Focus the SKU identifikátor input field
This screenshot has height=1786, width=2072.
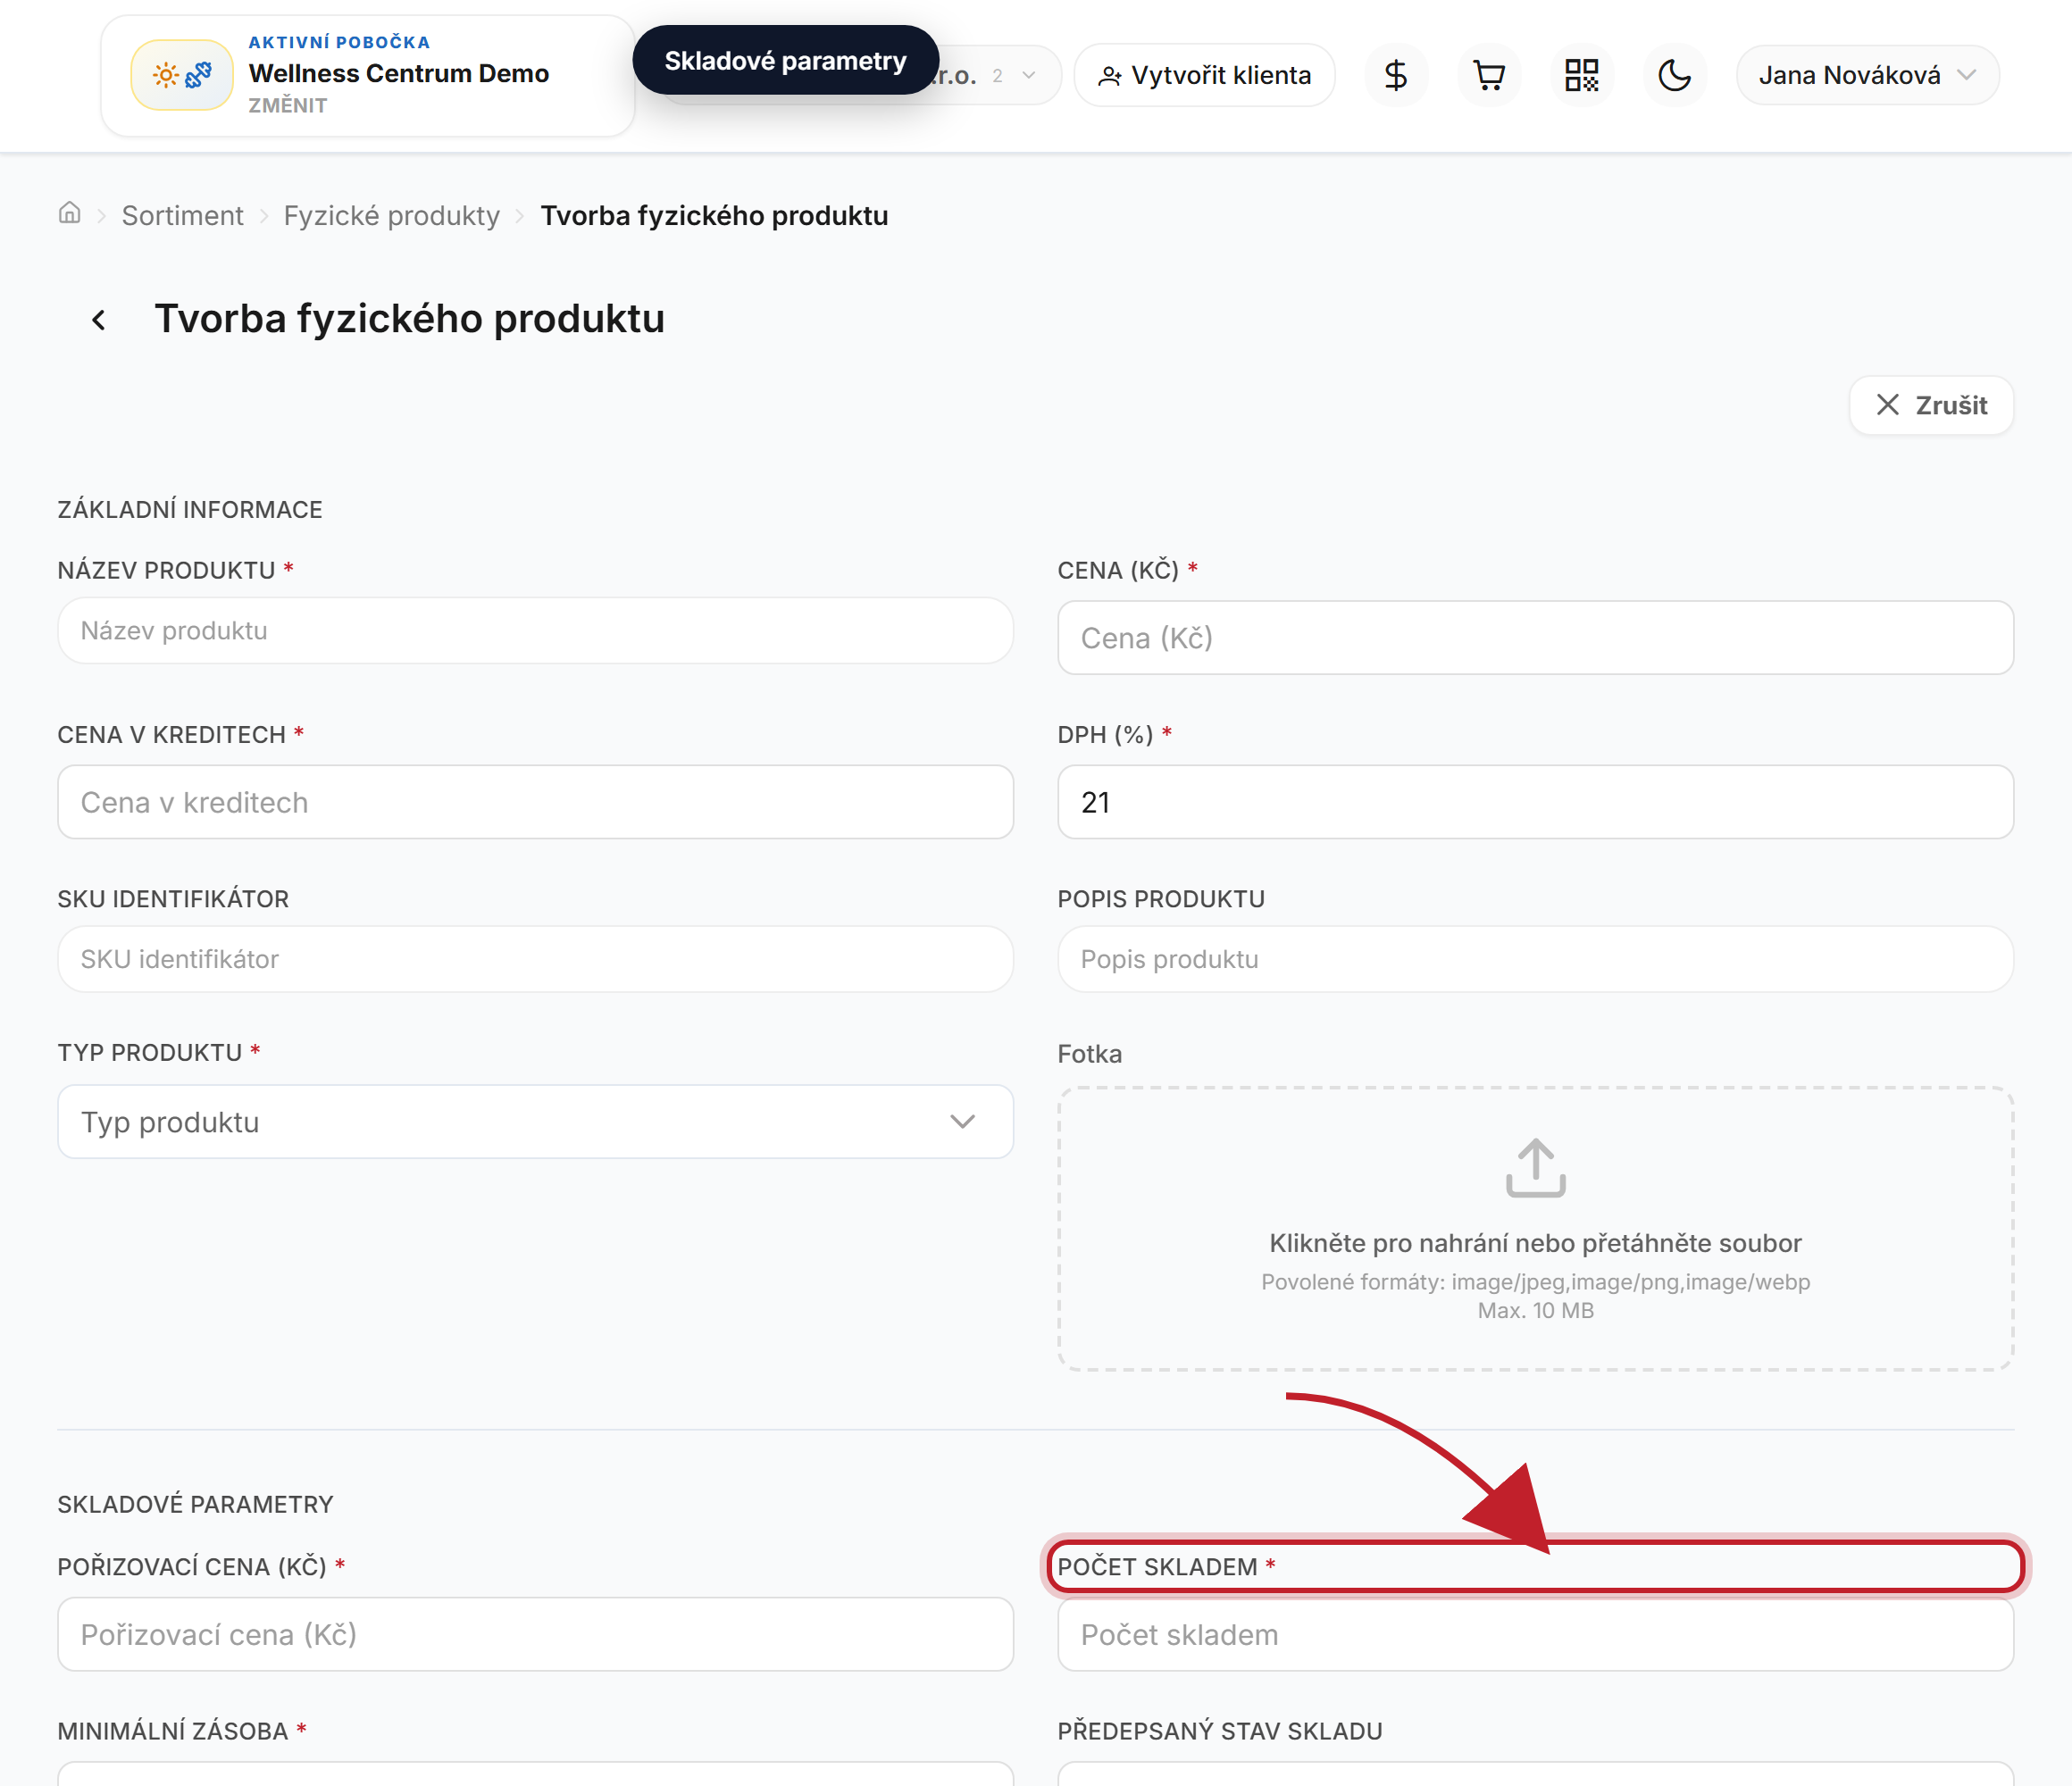pos(535,959)
